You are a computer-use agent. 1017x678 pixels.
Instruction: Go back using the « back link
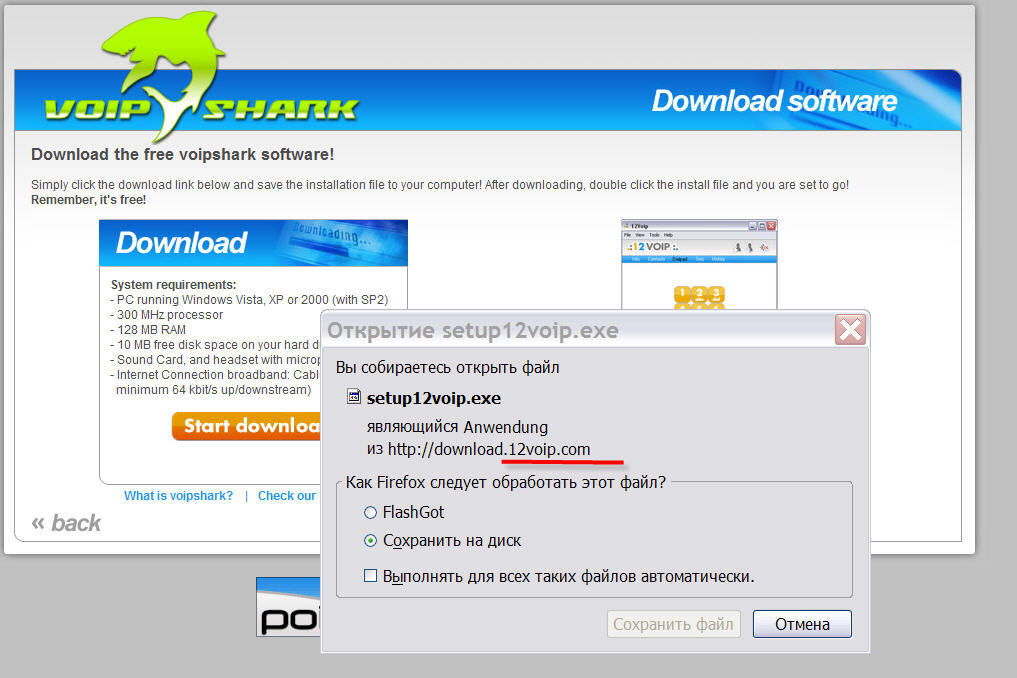[66, 523]
